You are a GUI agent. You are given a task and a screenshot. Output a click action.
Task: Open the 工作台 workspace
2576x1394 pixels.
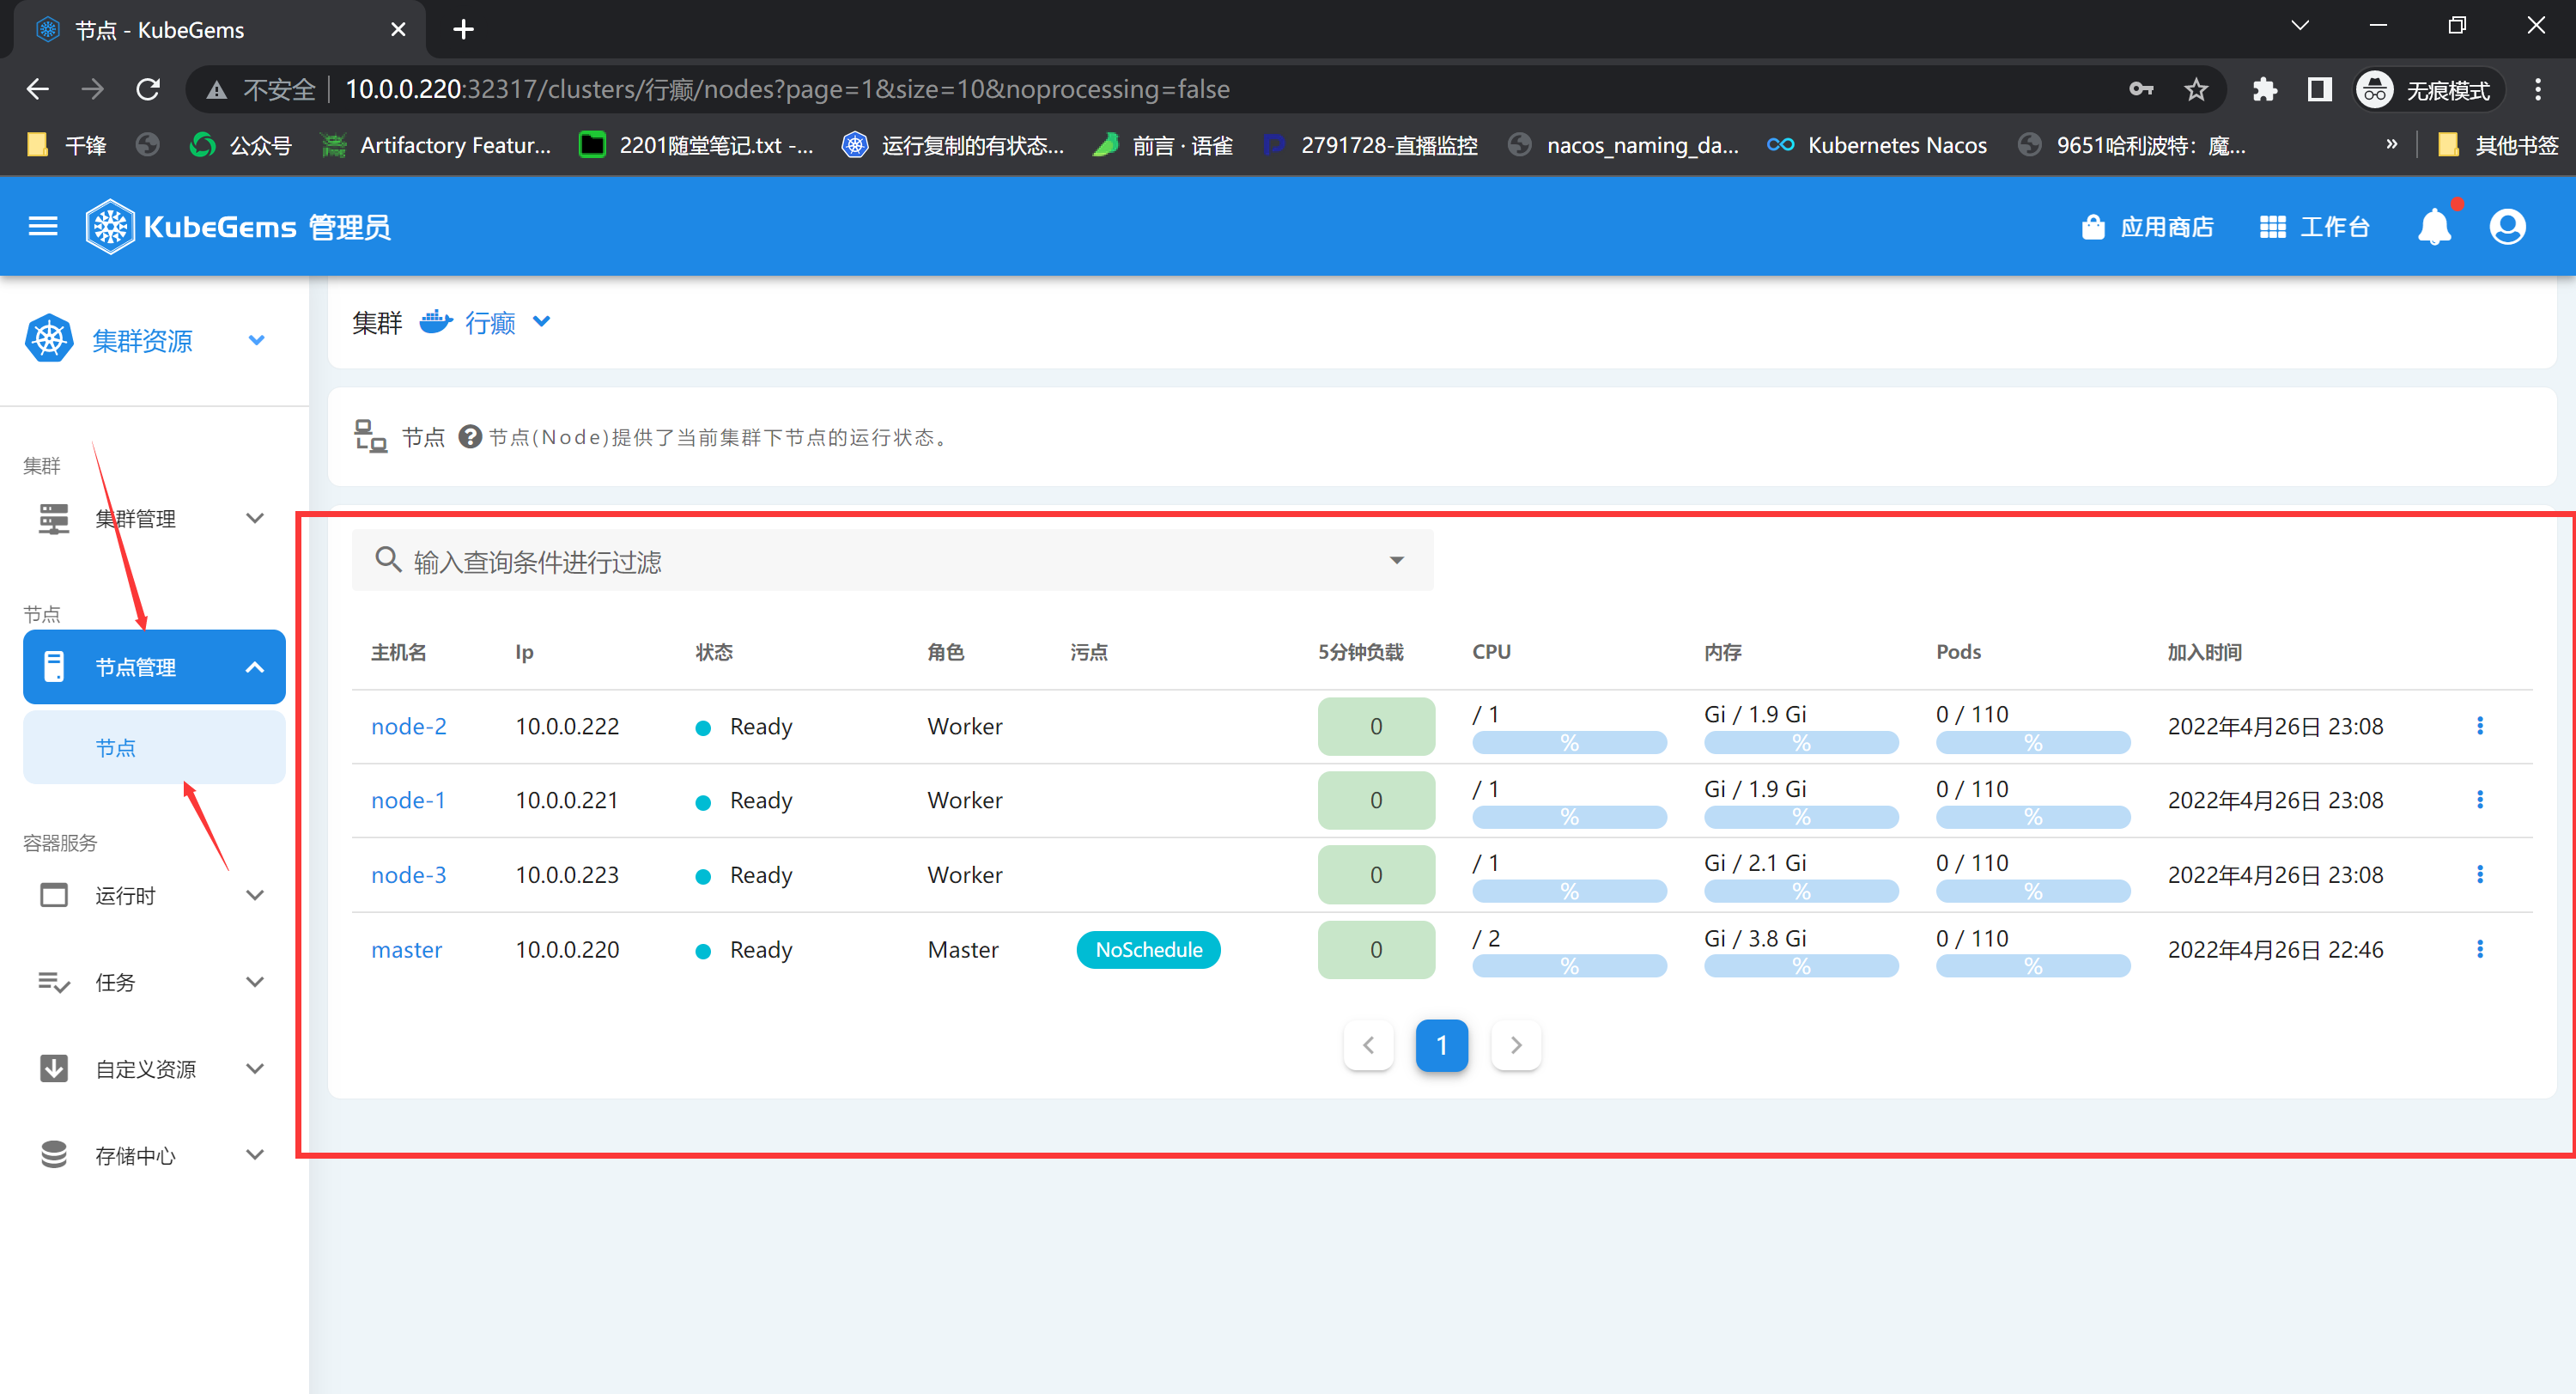click(x=2314, y=227)
